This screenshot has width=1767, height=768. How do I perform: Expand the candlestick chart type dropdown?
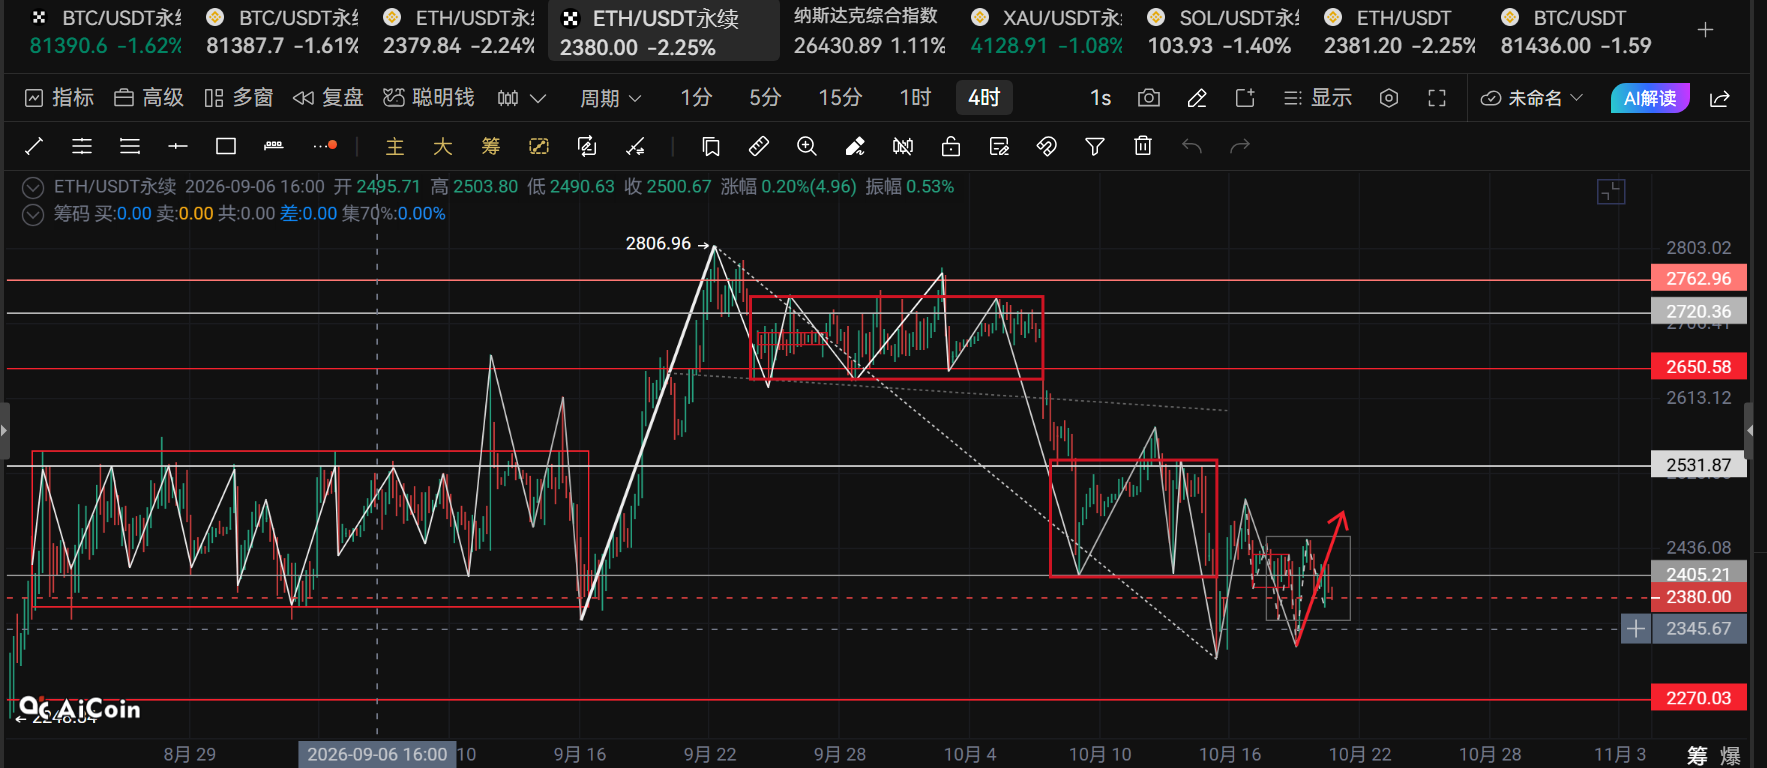(x=522, y=98)
